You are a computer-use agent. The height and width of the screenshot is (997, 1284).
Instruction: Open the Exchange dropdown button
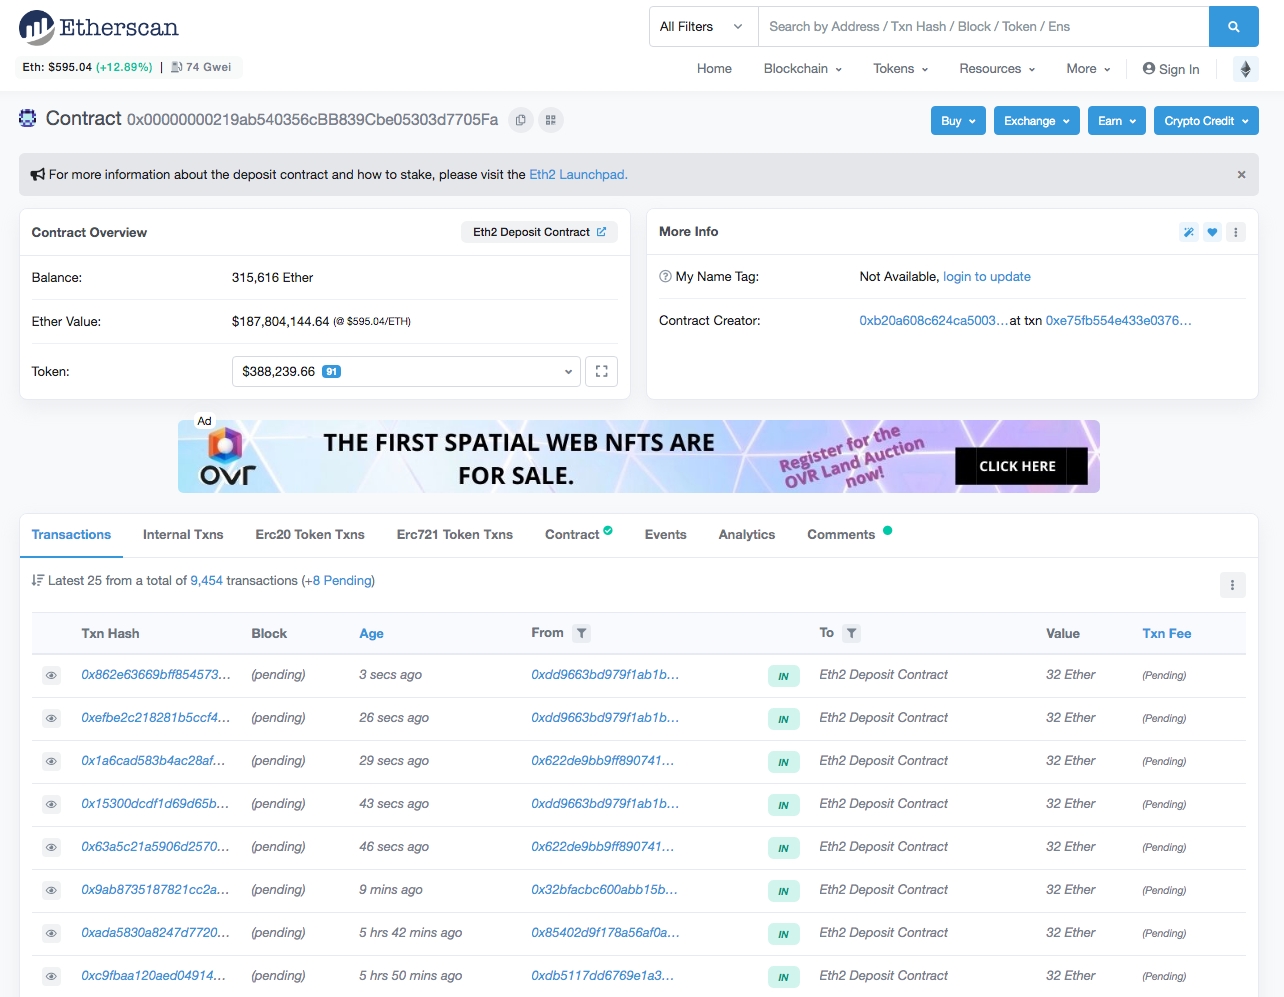point(1036,121)
